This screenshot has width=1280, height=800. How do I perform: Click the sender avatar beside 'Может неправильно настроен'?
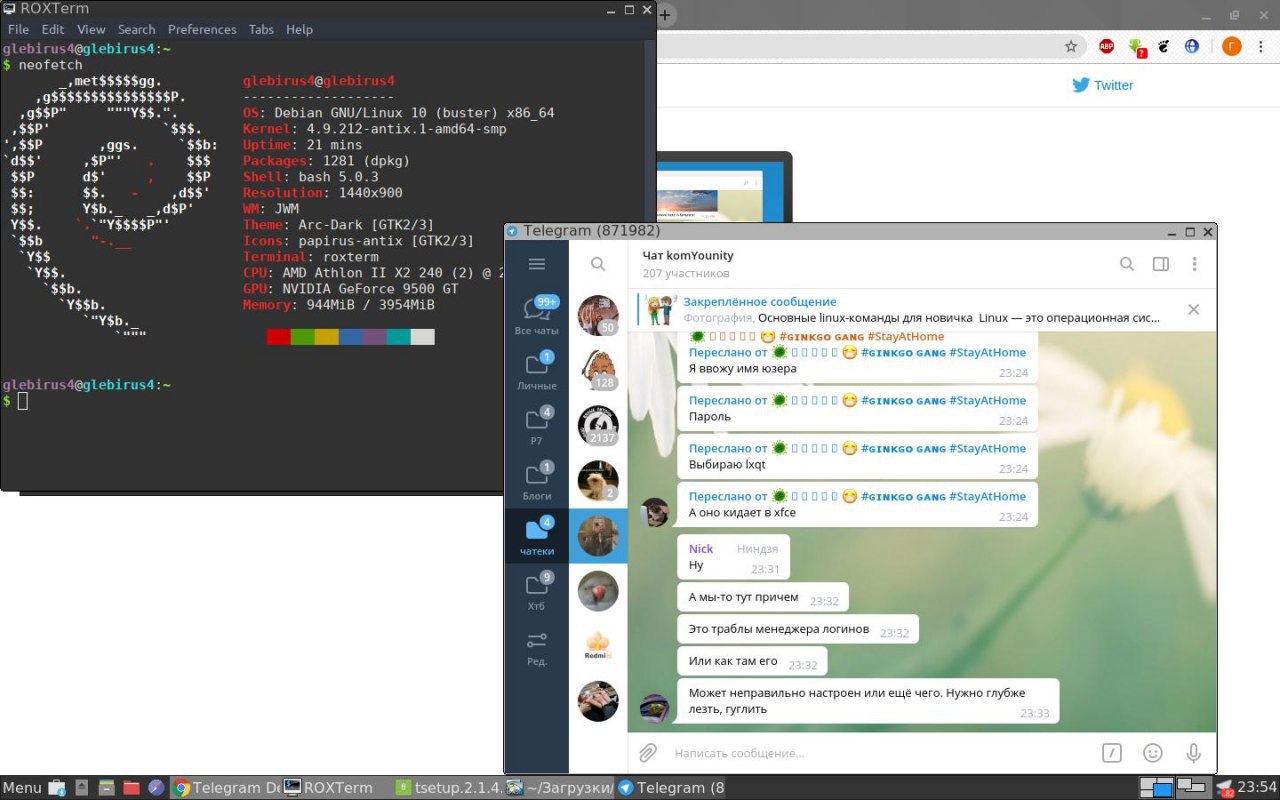point(654,708)
